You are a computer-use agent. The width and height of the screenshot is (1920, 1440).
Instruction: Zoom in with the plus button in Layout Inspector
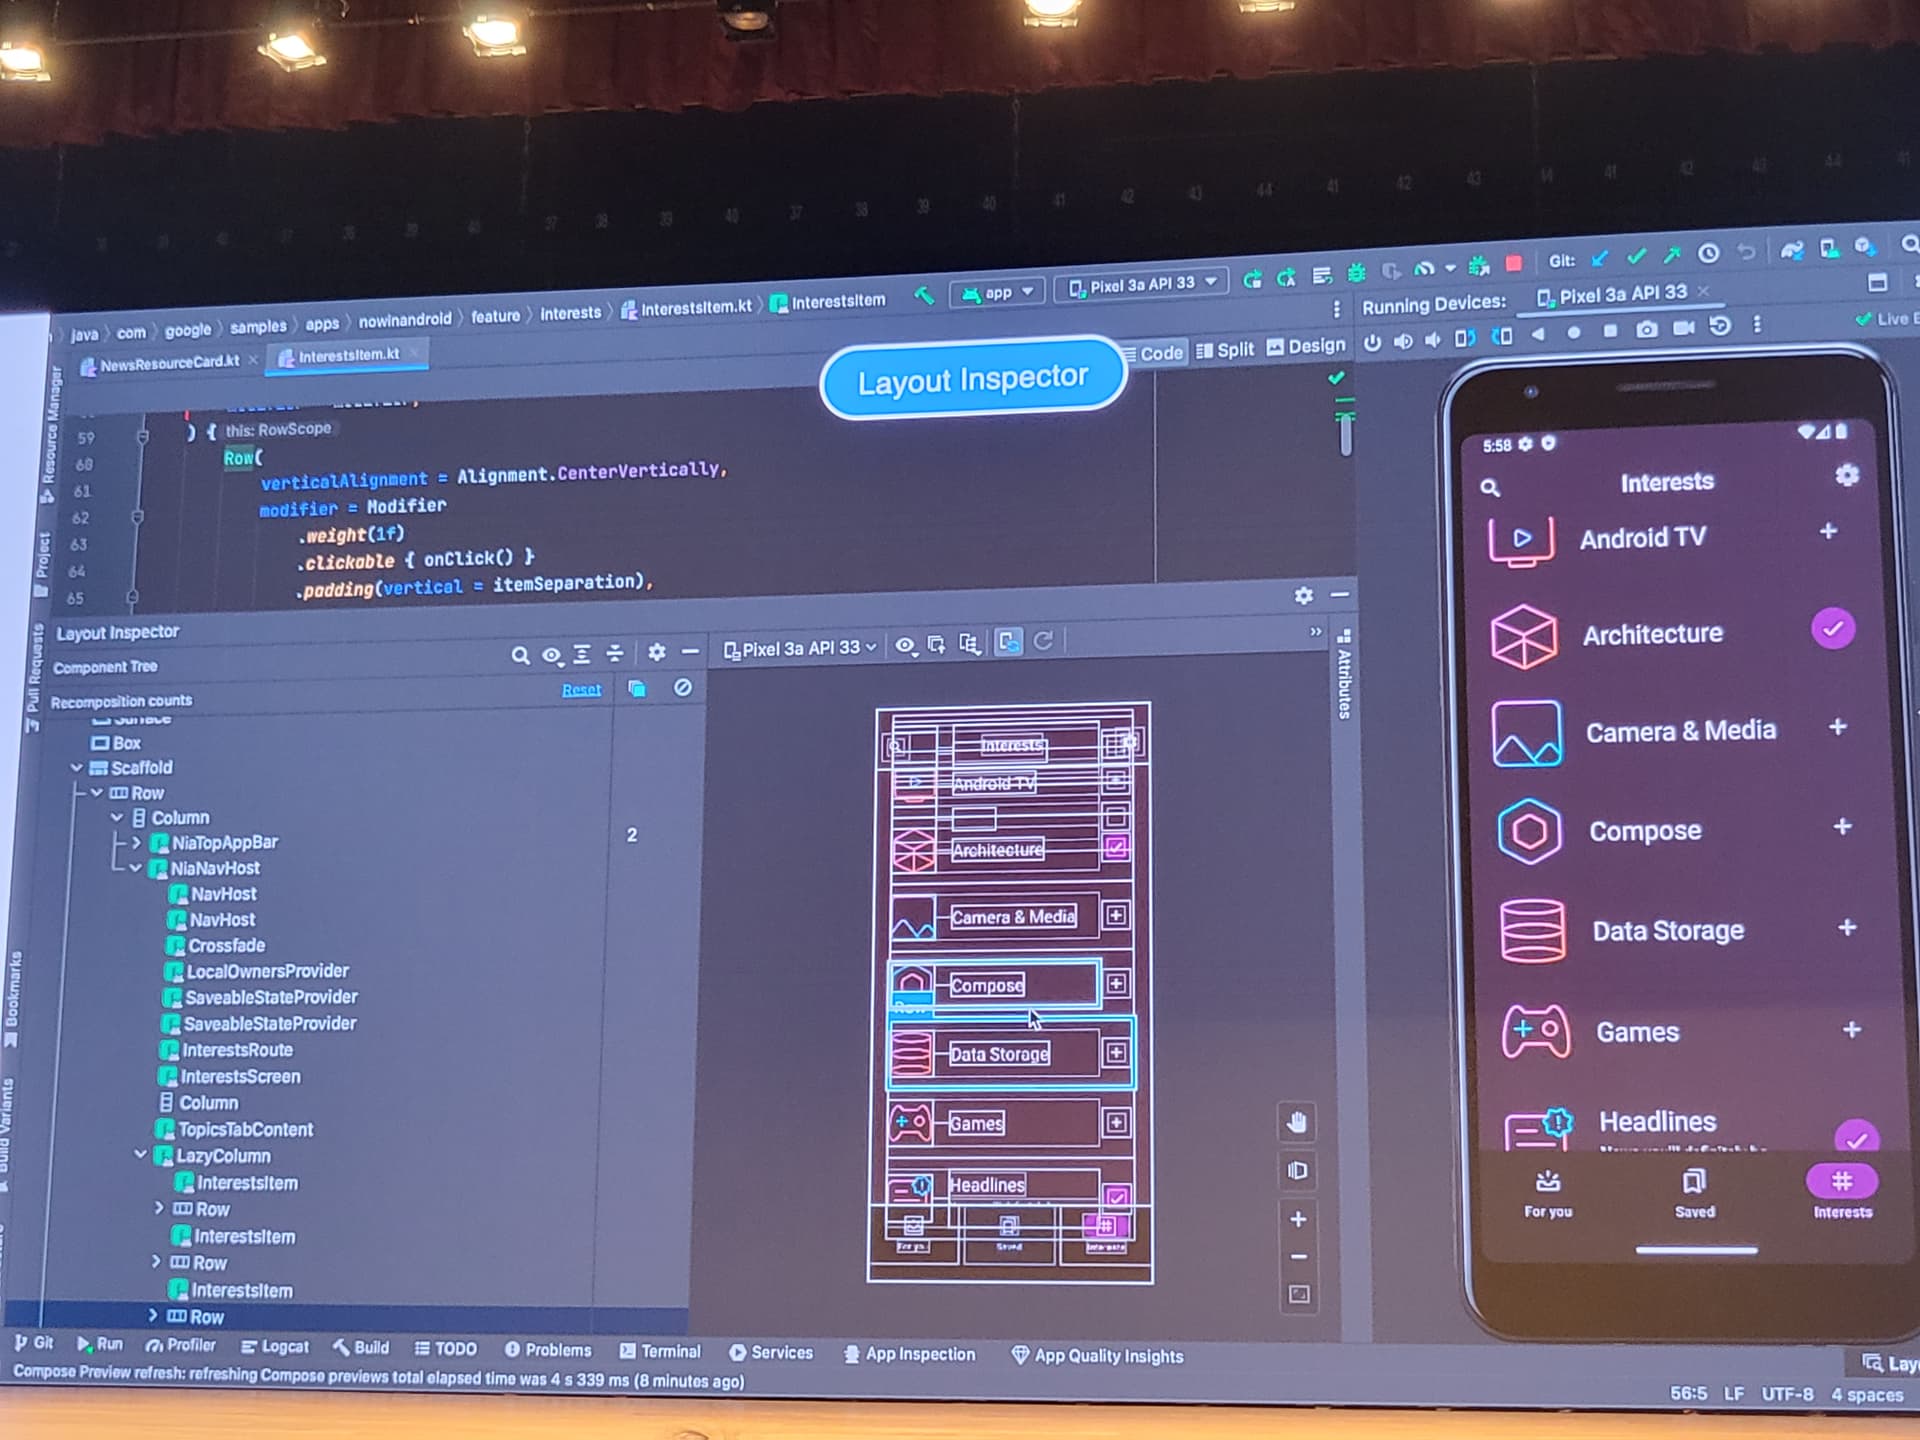tap(1298, 1219)
